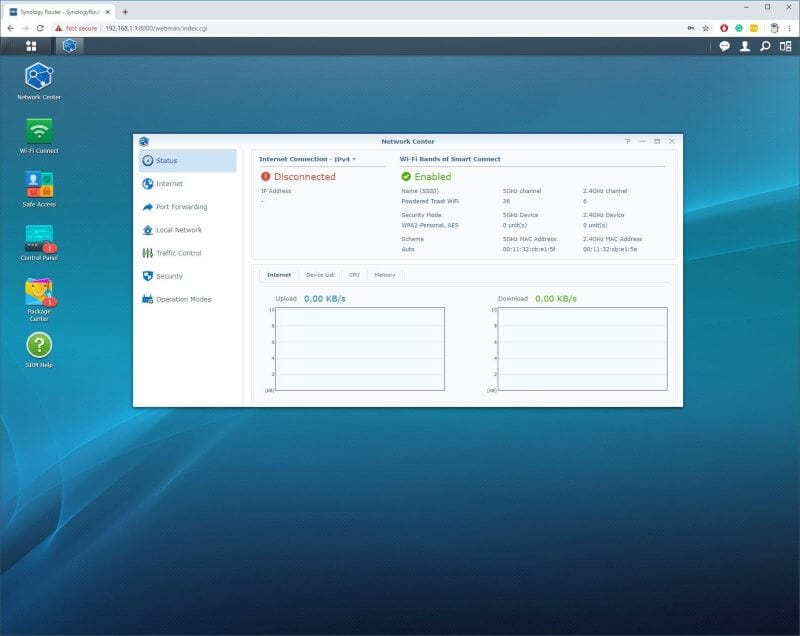Open notifications via the speech bubble icon
This screenshot has width=800, height=636.
(723, 47)
